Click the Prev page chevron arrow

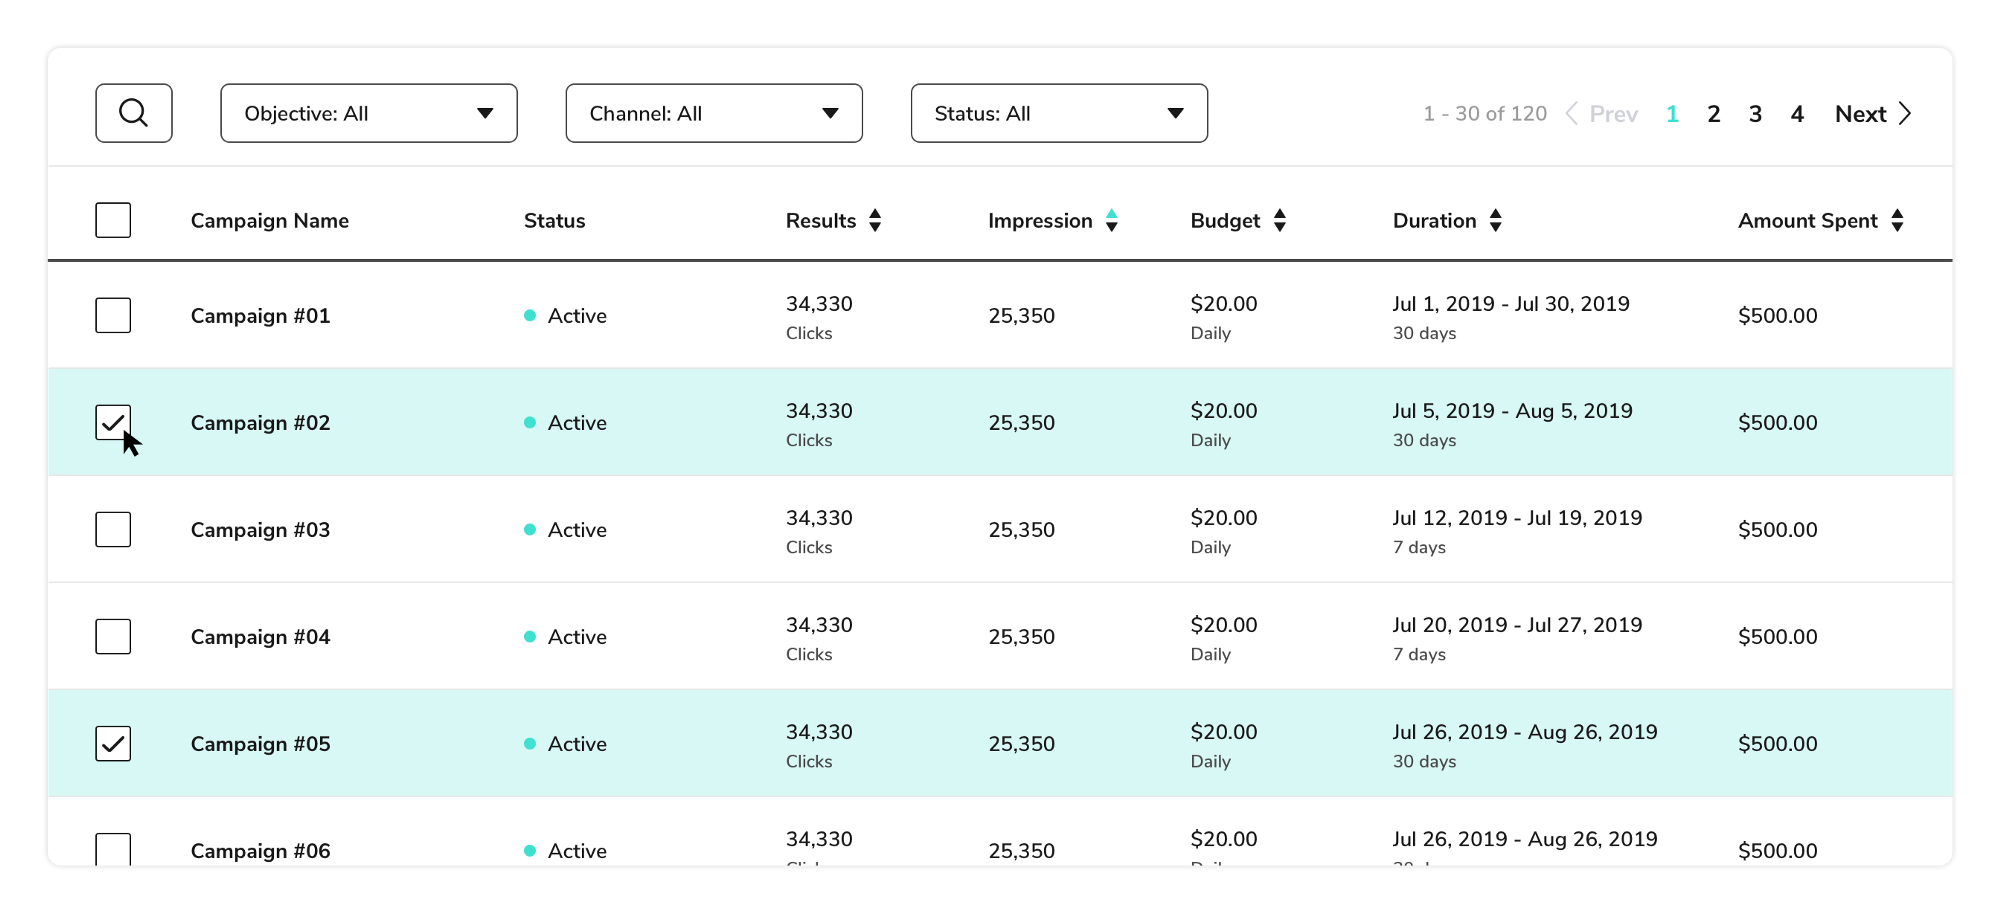coord(1572,114)
